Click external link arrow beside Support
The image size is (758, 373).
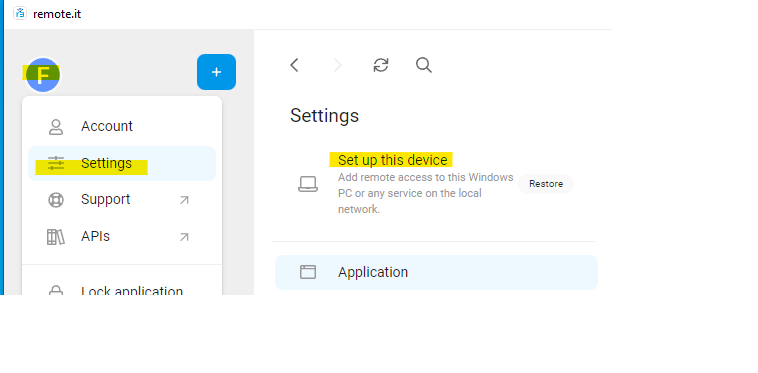184,200
